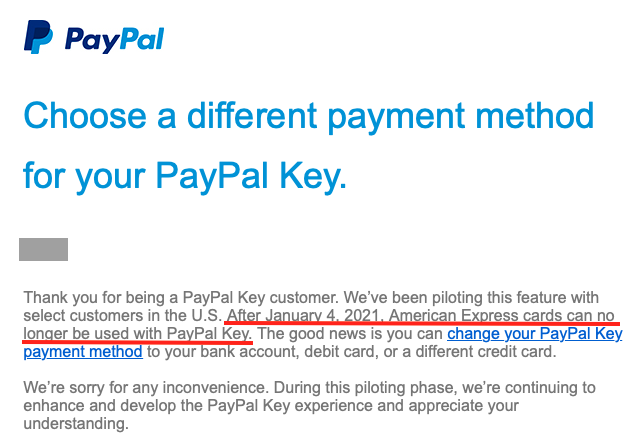
Task: Click "We're sorry for any inconvenience." sentence
Action: point(146,388)
